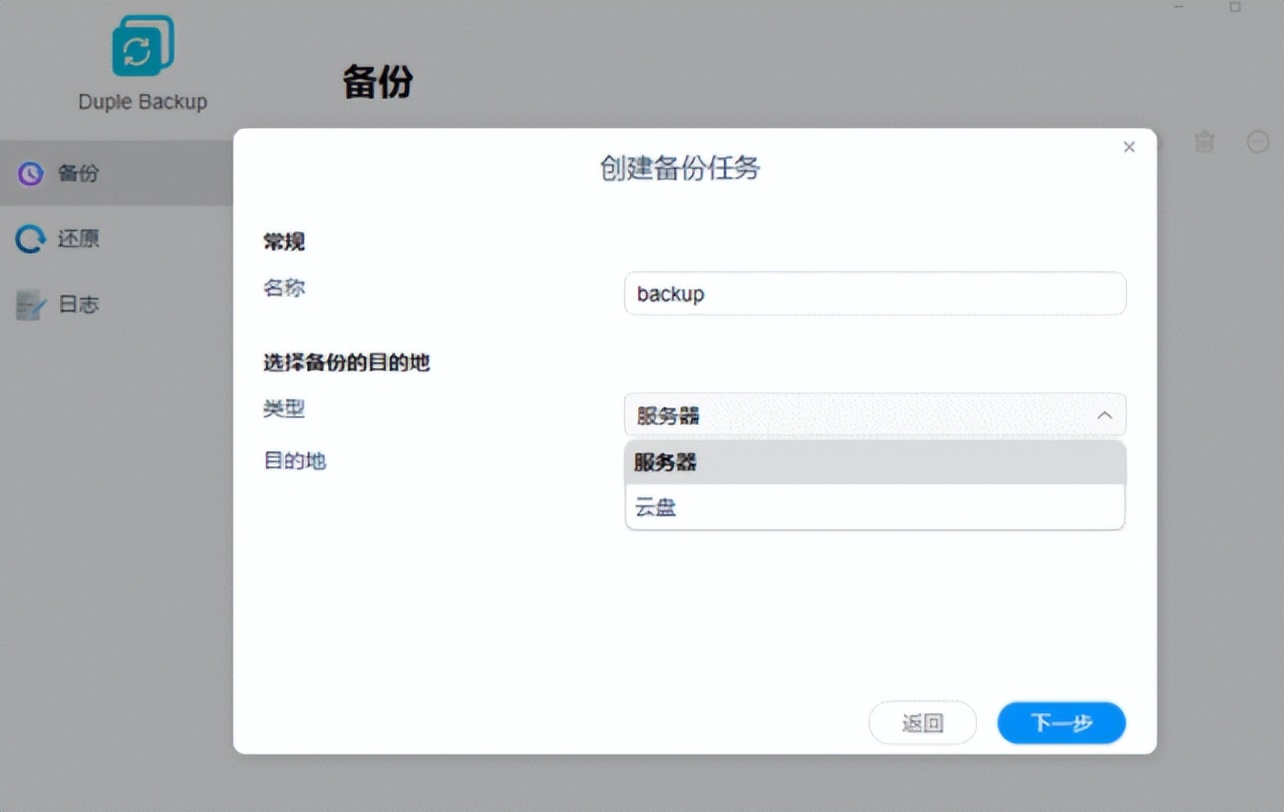Click the Duple Backup application logo
This screenshot has height=812, width=1284.
[x=141, y=44]
